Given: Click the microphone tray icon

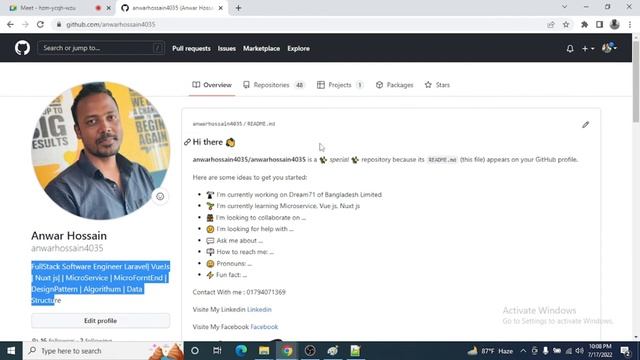Looking at the screenshot, I should click(x=545, y=351).
